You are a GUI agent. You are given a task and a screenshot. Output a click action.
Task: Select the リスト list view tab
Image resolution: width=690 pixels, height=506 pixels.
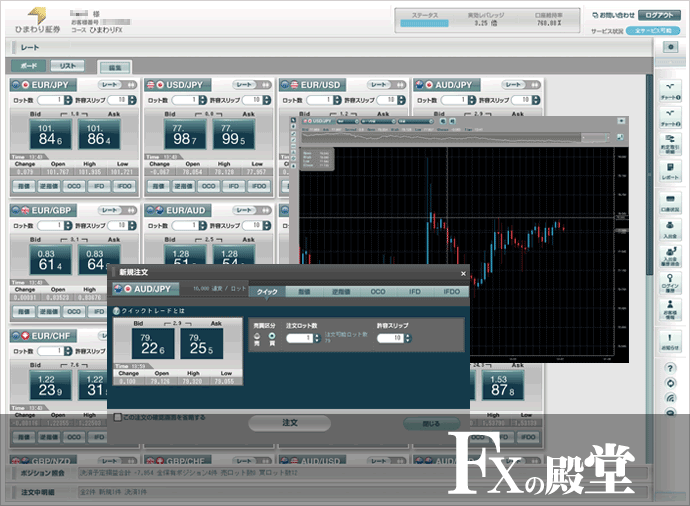coord(67,66)
